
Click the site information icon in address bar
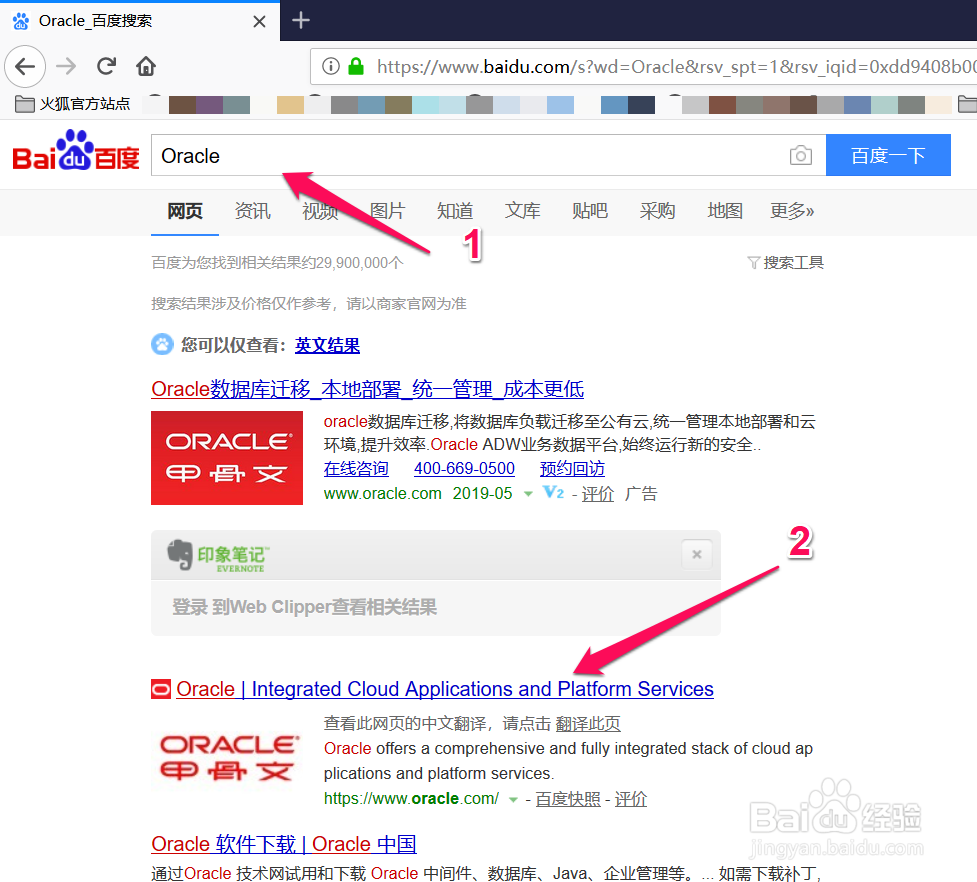coord(331,66)
